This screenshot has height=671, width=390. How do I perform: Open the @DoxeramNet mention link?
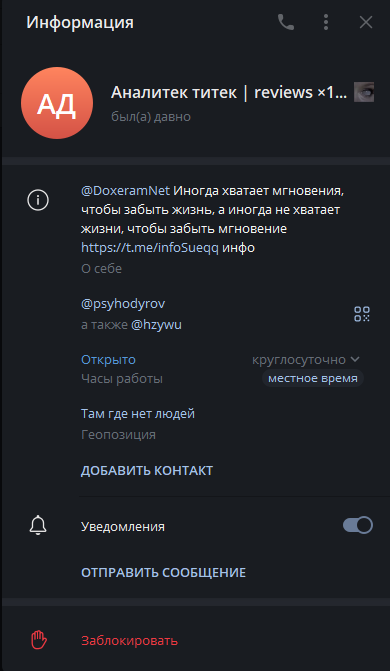point(125,190)
